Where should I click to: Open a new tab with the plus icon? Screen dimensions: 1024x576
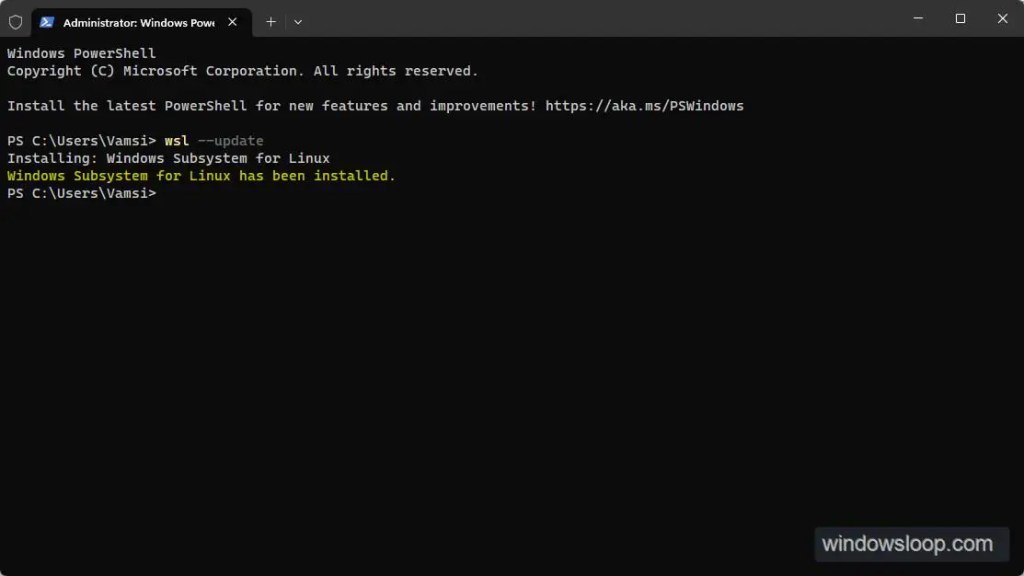[270, 22]
